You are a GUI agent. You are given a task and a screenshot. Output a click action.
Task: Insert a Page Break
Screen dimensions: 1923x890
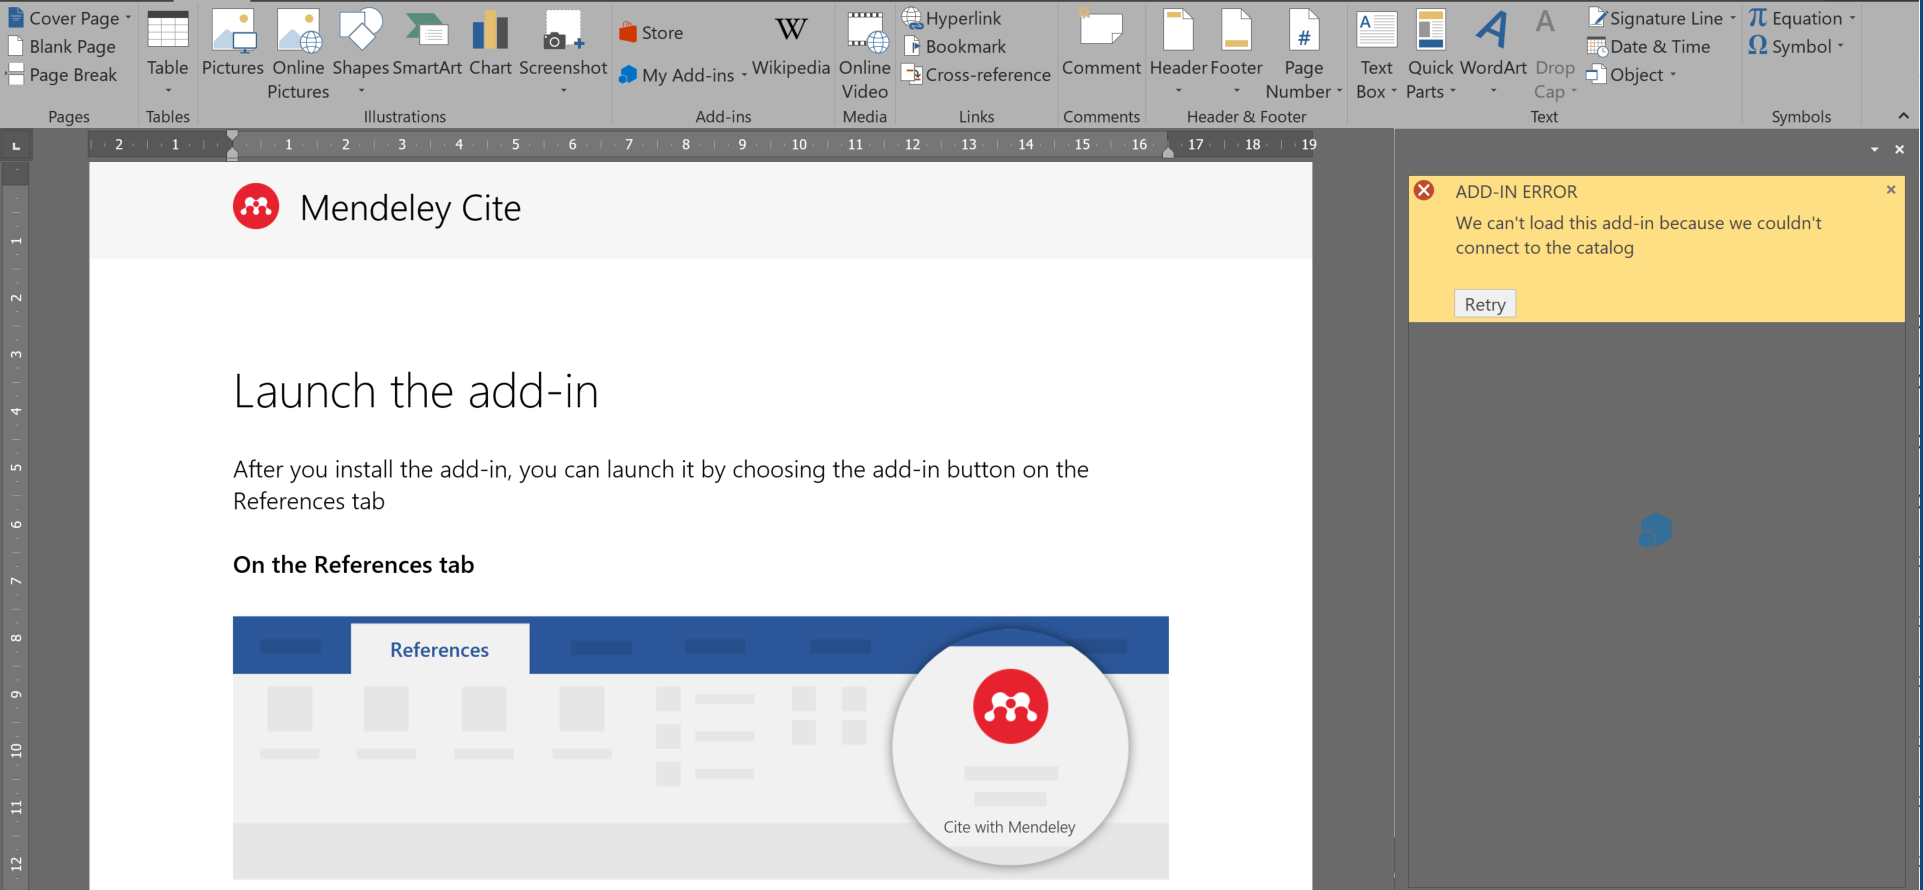point(62,74)
